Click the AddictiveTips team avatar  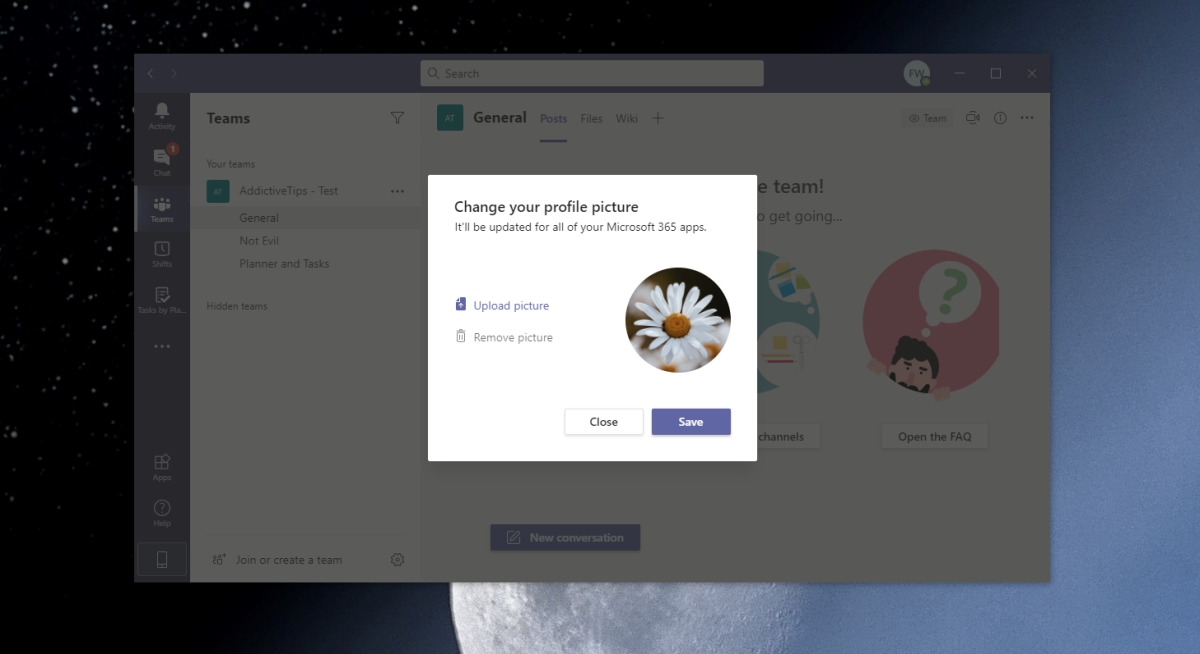pos(218,191)
